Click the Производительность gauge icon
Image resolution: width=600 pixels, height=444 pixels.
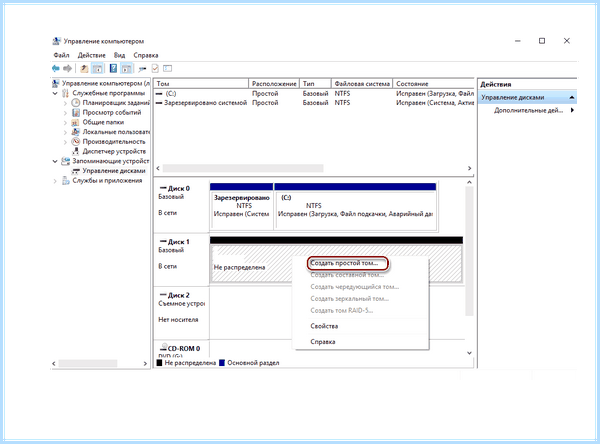[x=76, y=142]
